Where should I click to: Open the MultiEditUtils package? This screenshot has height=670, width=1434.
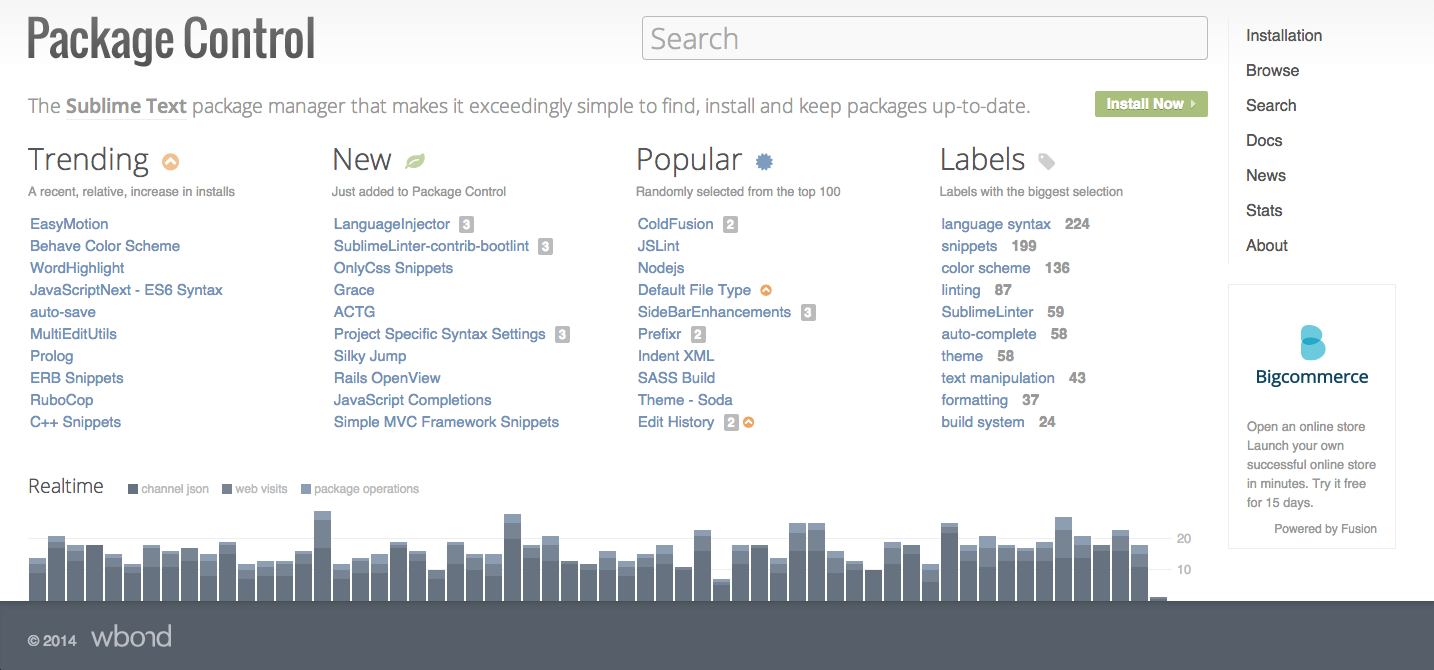[x=73, y=334]
